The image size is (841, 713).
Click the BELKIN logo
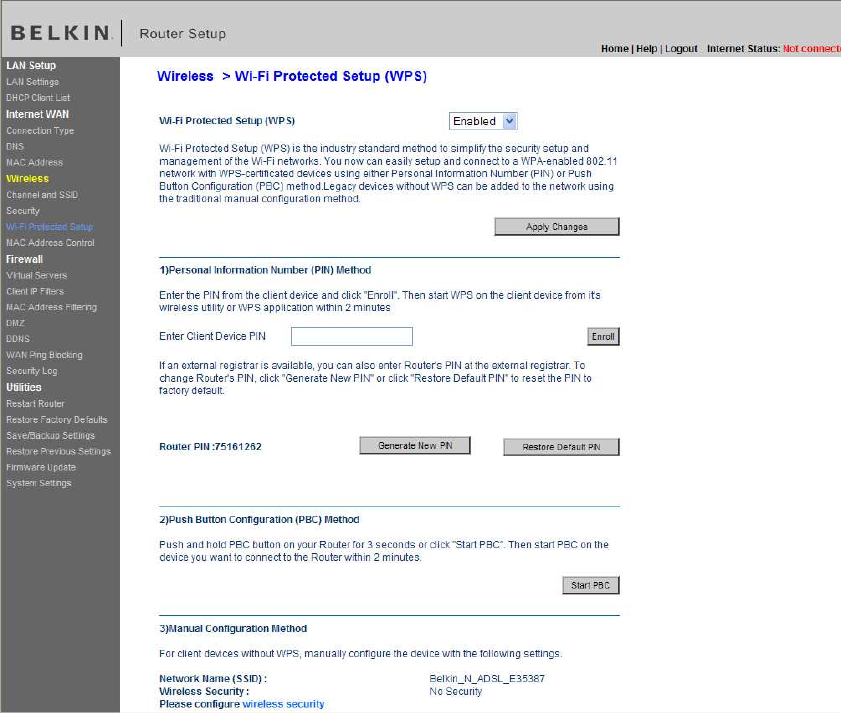61,33
